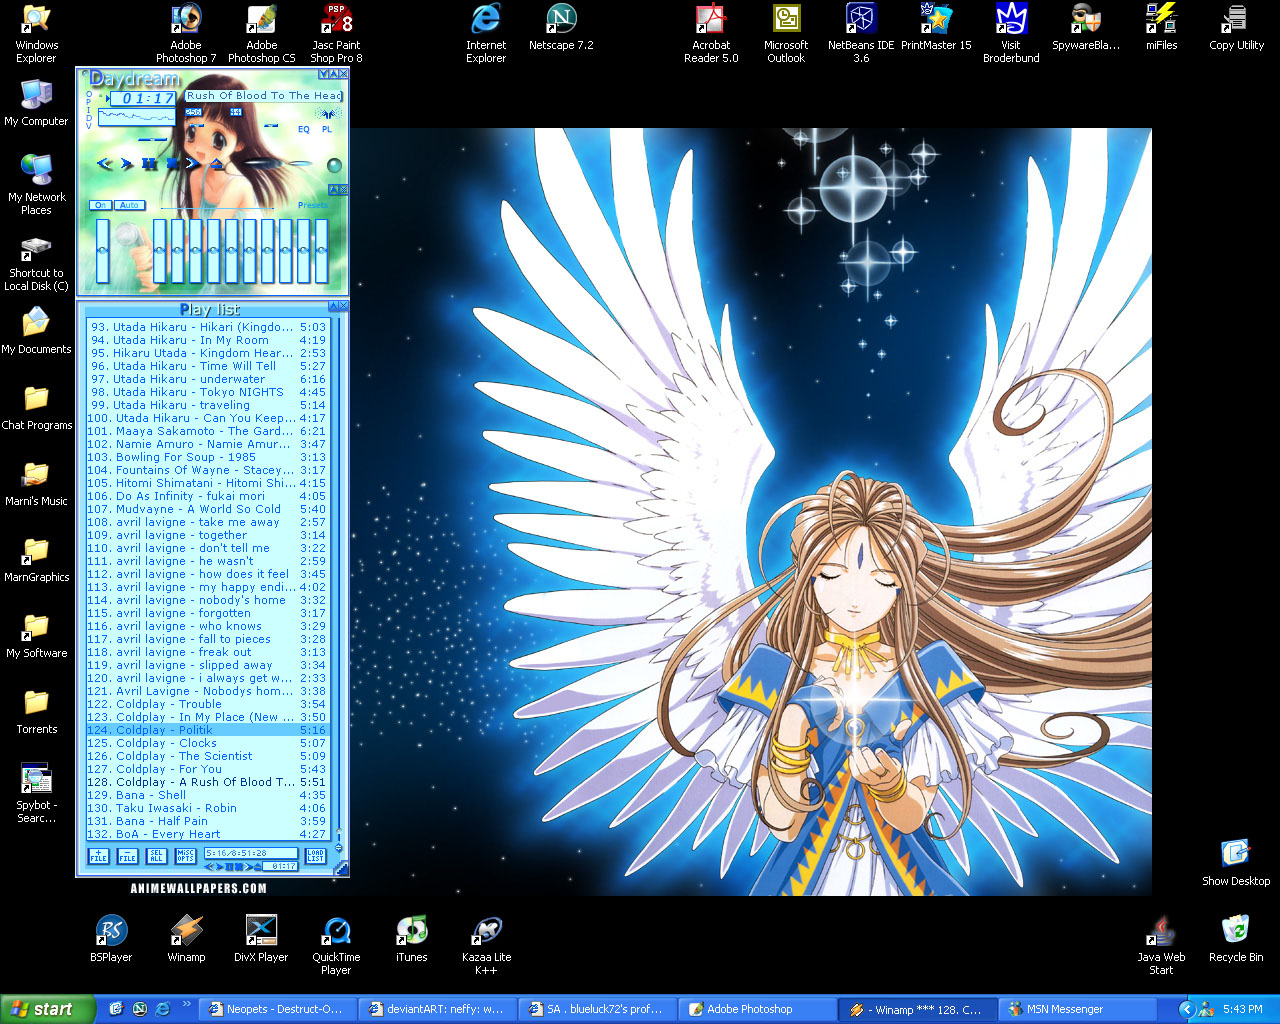
Task: Select playlist track Coldplay - Clocks
Action: click(207, 743)
